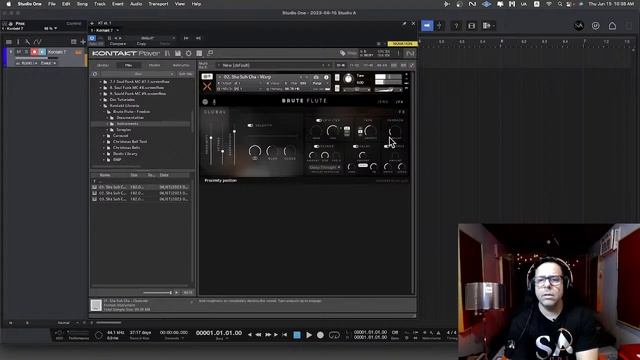640x360 pixels.
Task: Click the Kontakt save (floppy disk) icon
Action: click(178, 53)
